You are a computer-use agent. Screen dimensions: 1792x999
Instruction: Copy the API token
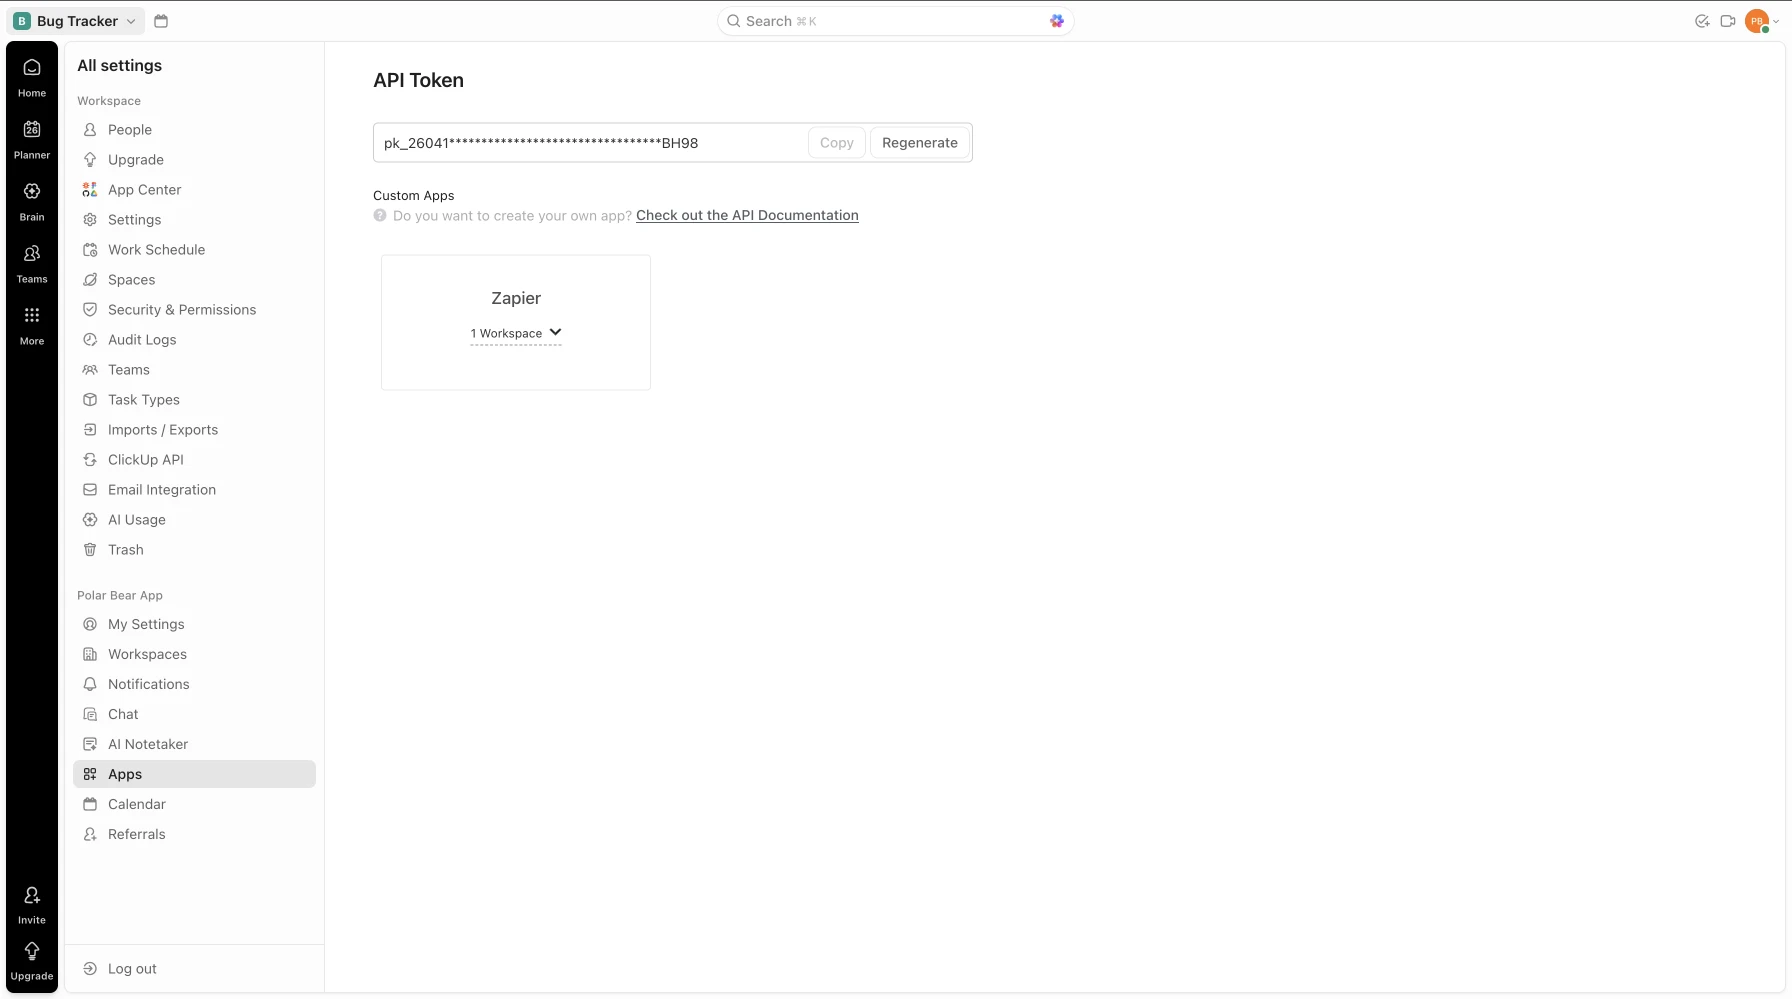pyautogui.click(x=836, y=143)
